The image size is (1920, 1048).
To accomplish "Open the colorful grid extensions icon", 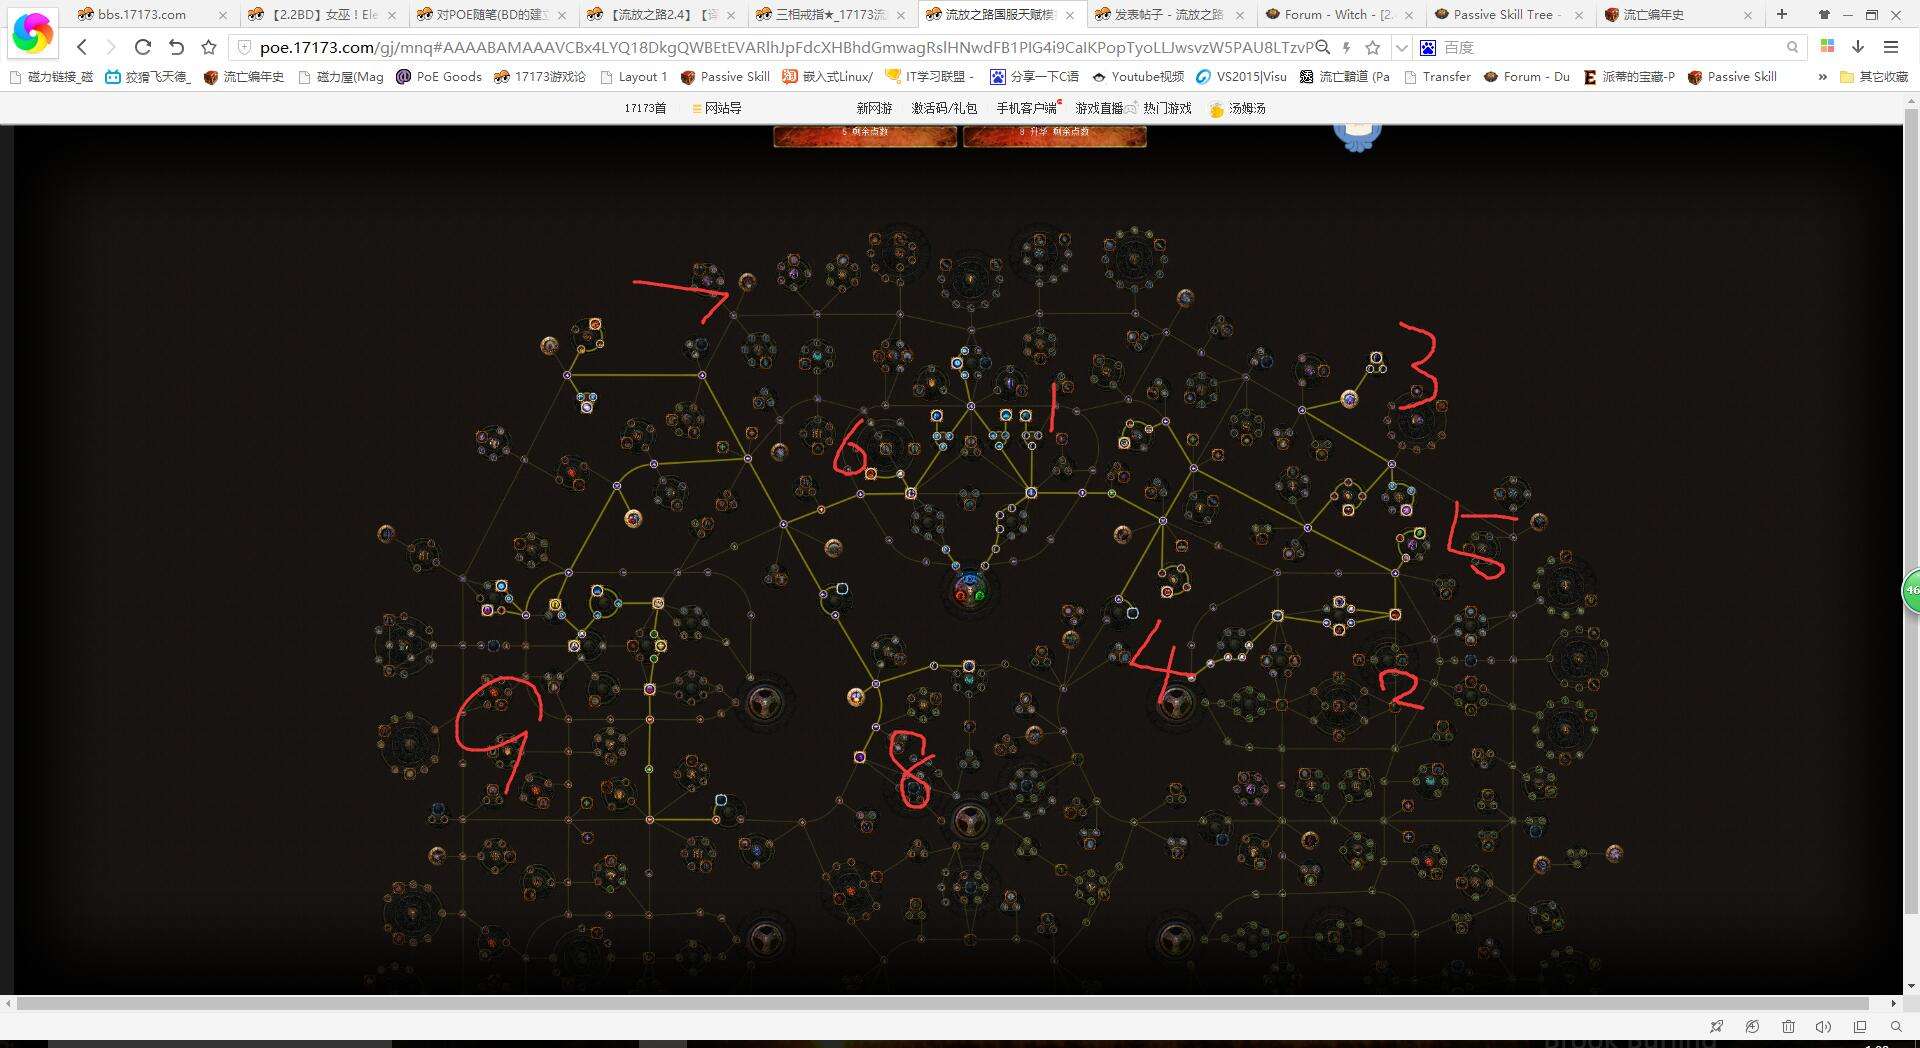I will (x=1827, y=47).
